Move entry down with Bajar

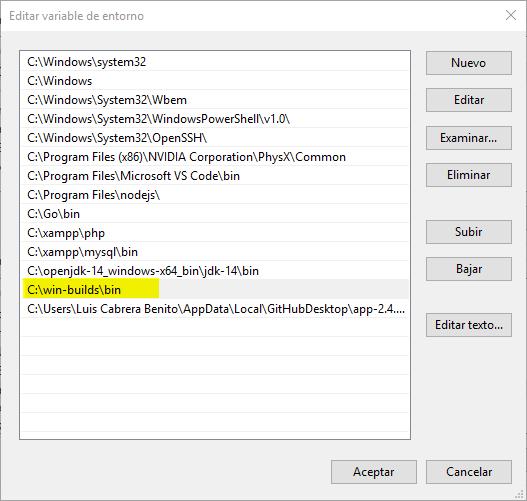(469, 269)
